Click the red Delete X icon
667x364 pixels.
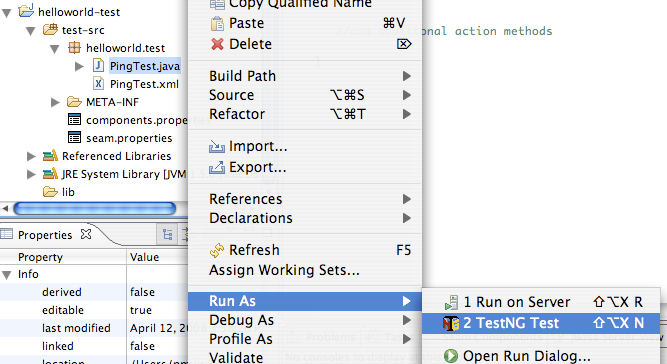tap(217, 44)
